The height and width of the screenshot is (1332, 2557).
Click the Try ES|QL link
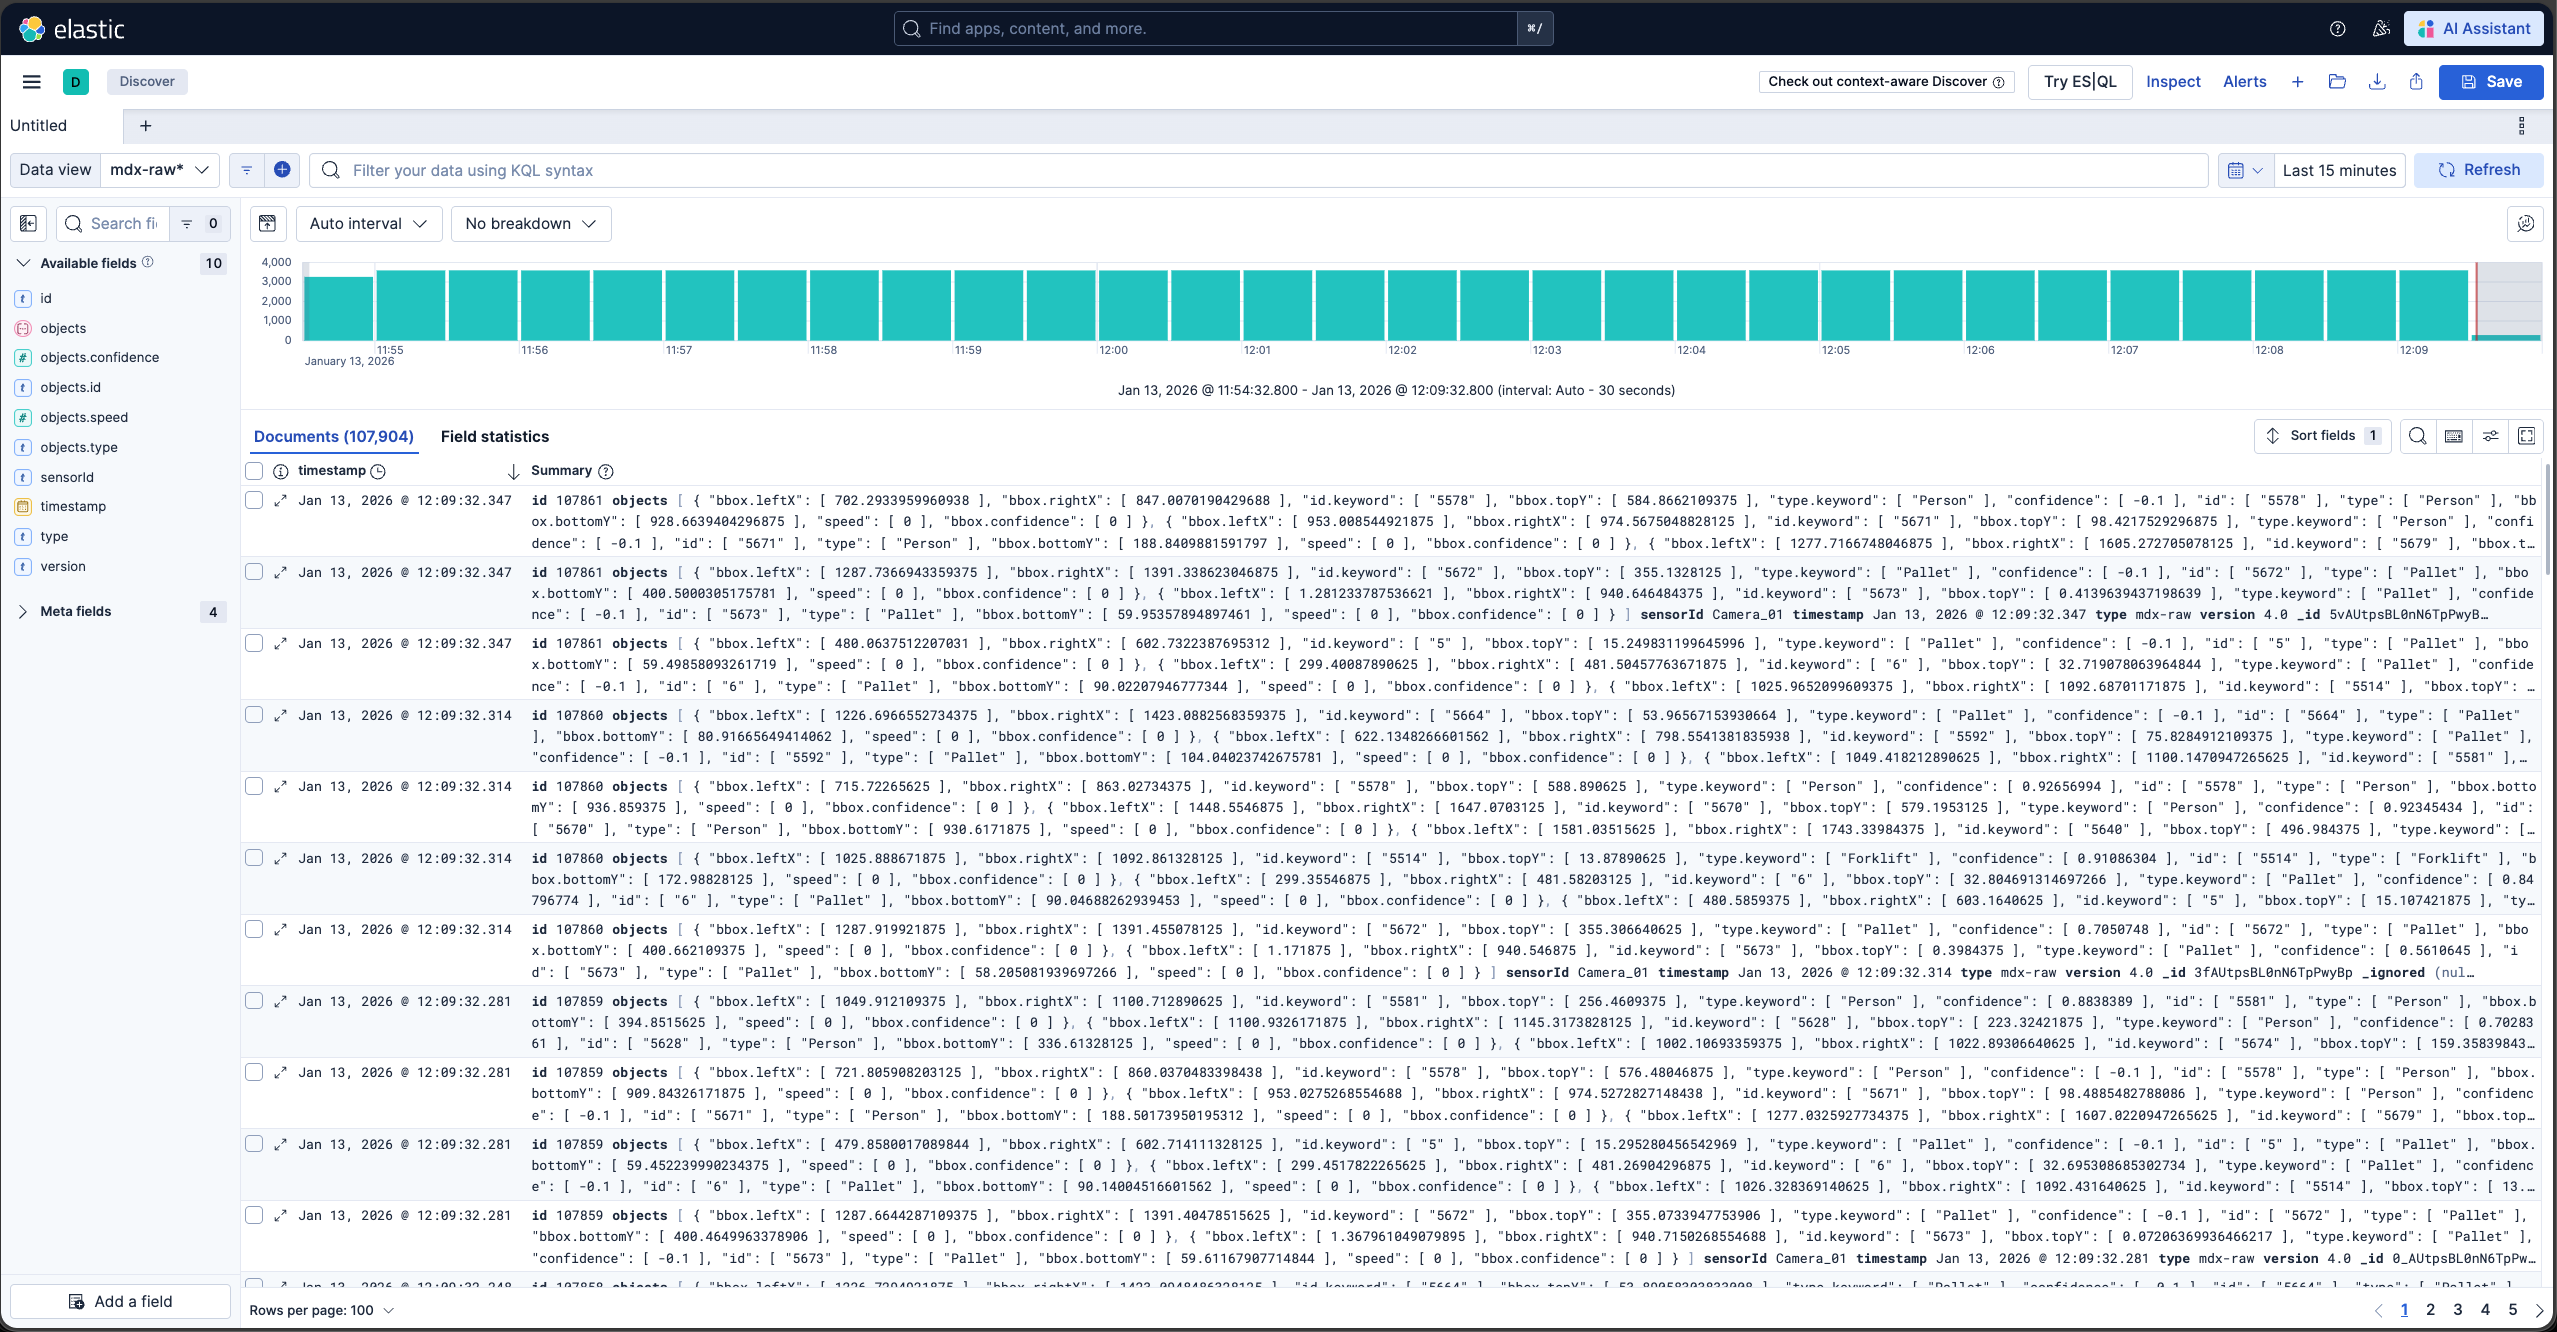pyautogui.click(x=2079, y=82)
